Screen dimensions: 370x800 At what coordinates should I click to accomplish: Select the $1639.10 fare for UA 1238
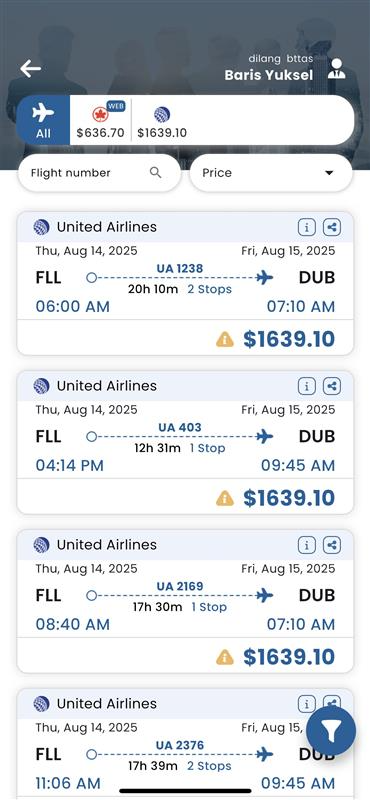(x=289, y=339)
